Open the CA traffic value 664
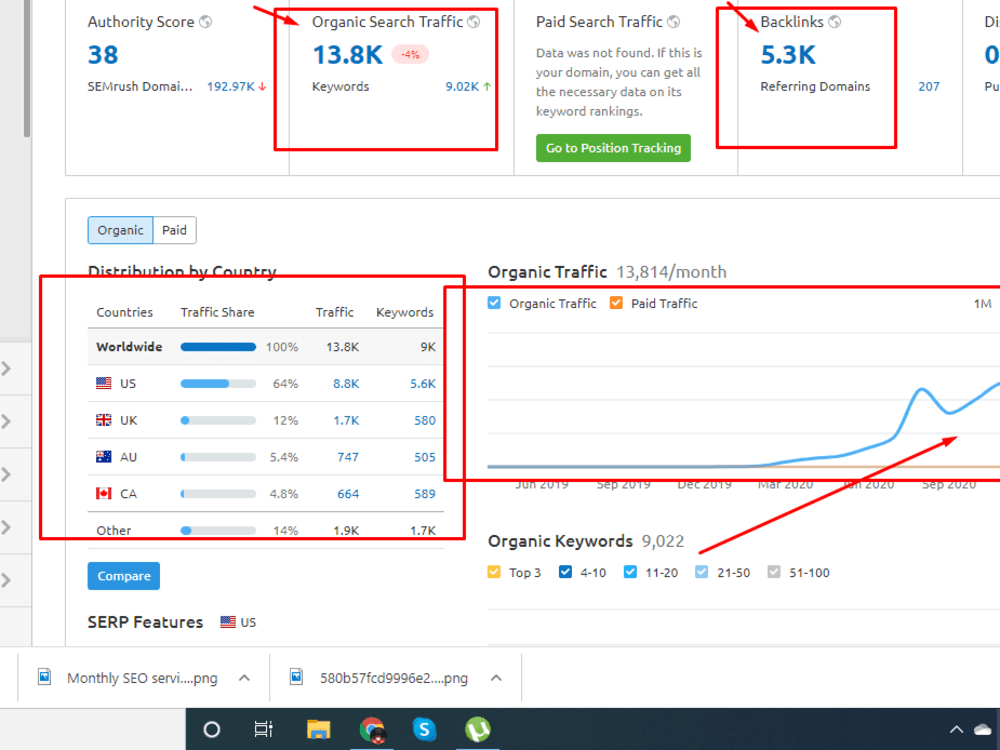 pyautogui.click(x=348, y=494)
